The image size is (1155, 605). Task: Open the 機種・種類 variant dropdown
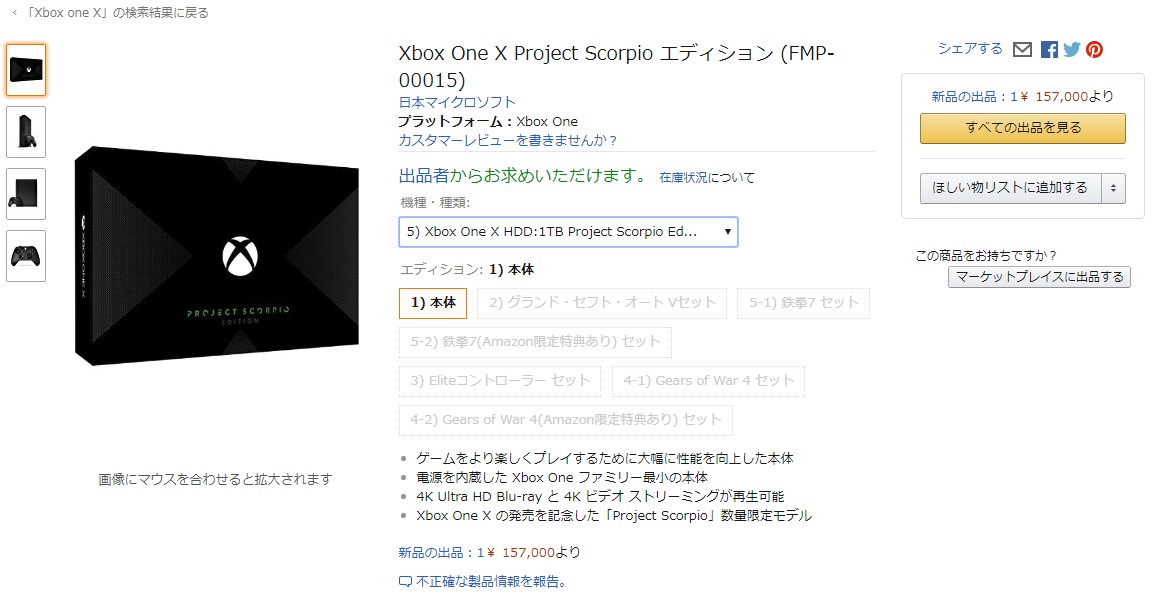pyautogui.click(x=568, y=232)
